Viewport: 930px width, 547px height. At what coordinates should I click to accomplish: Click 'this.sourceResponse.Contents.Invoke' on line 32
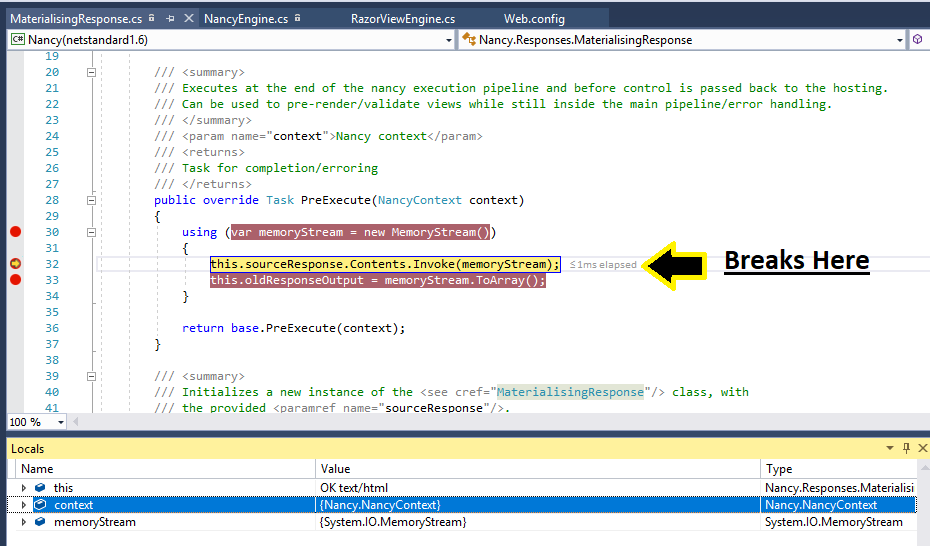coord(333,265)
